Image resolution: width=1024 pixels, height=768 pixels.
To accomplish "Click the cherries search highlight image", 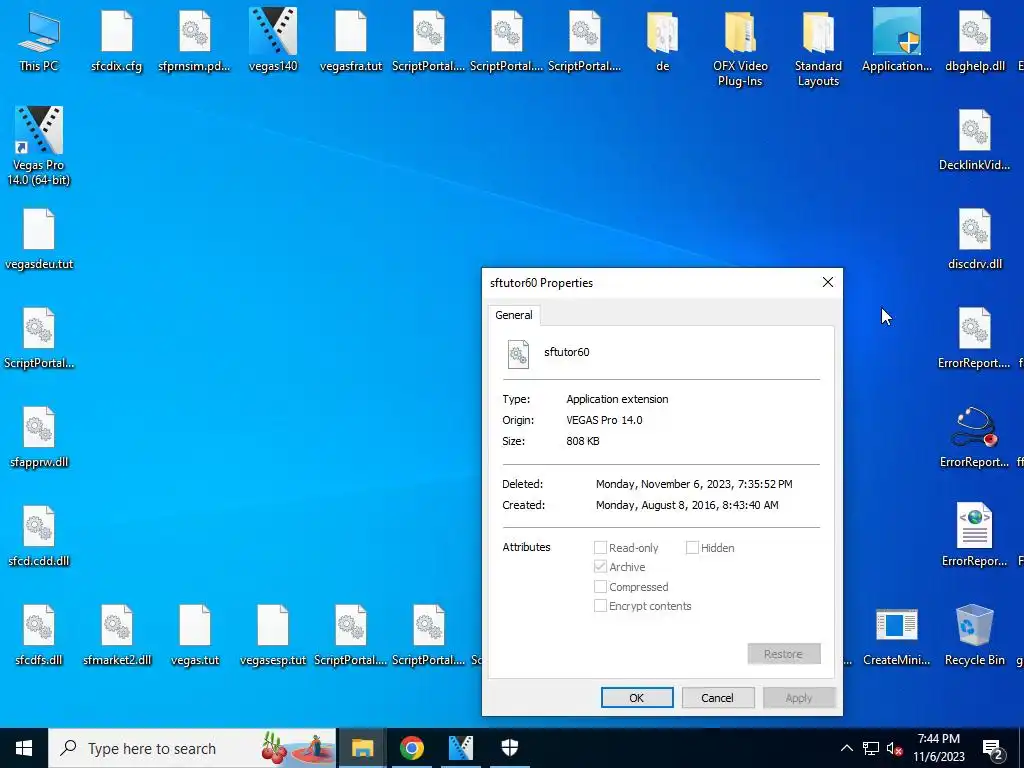I will tap(274, 748).
